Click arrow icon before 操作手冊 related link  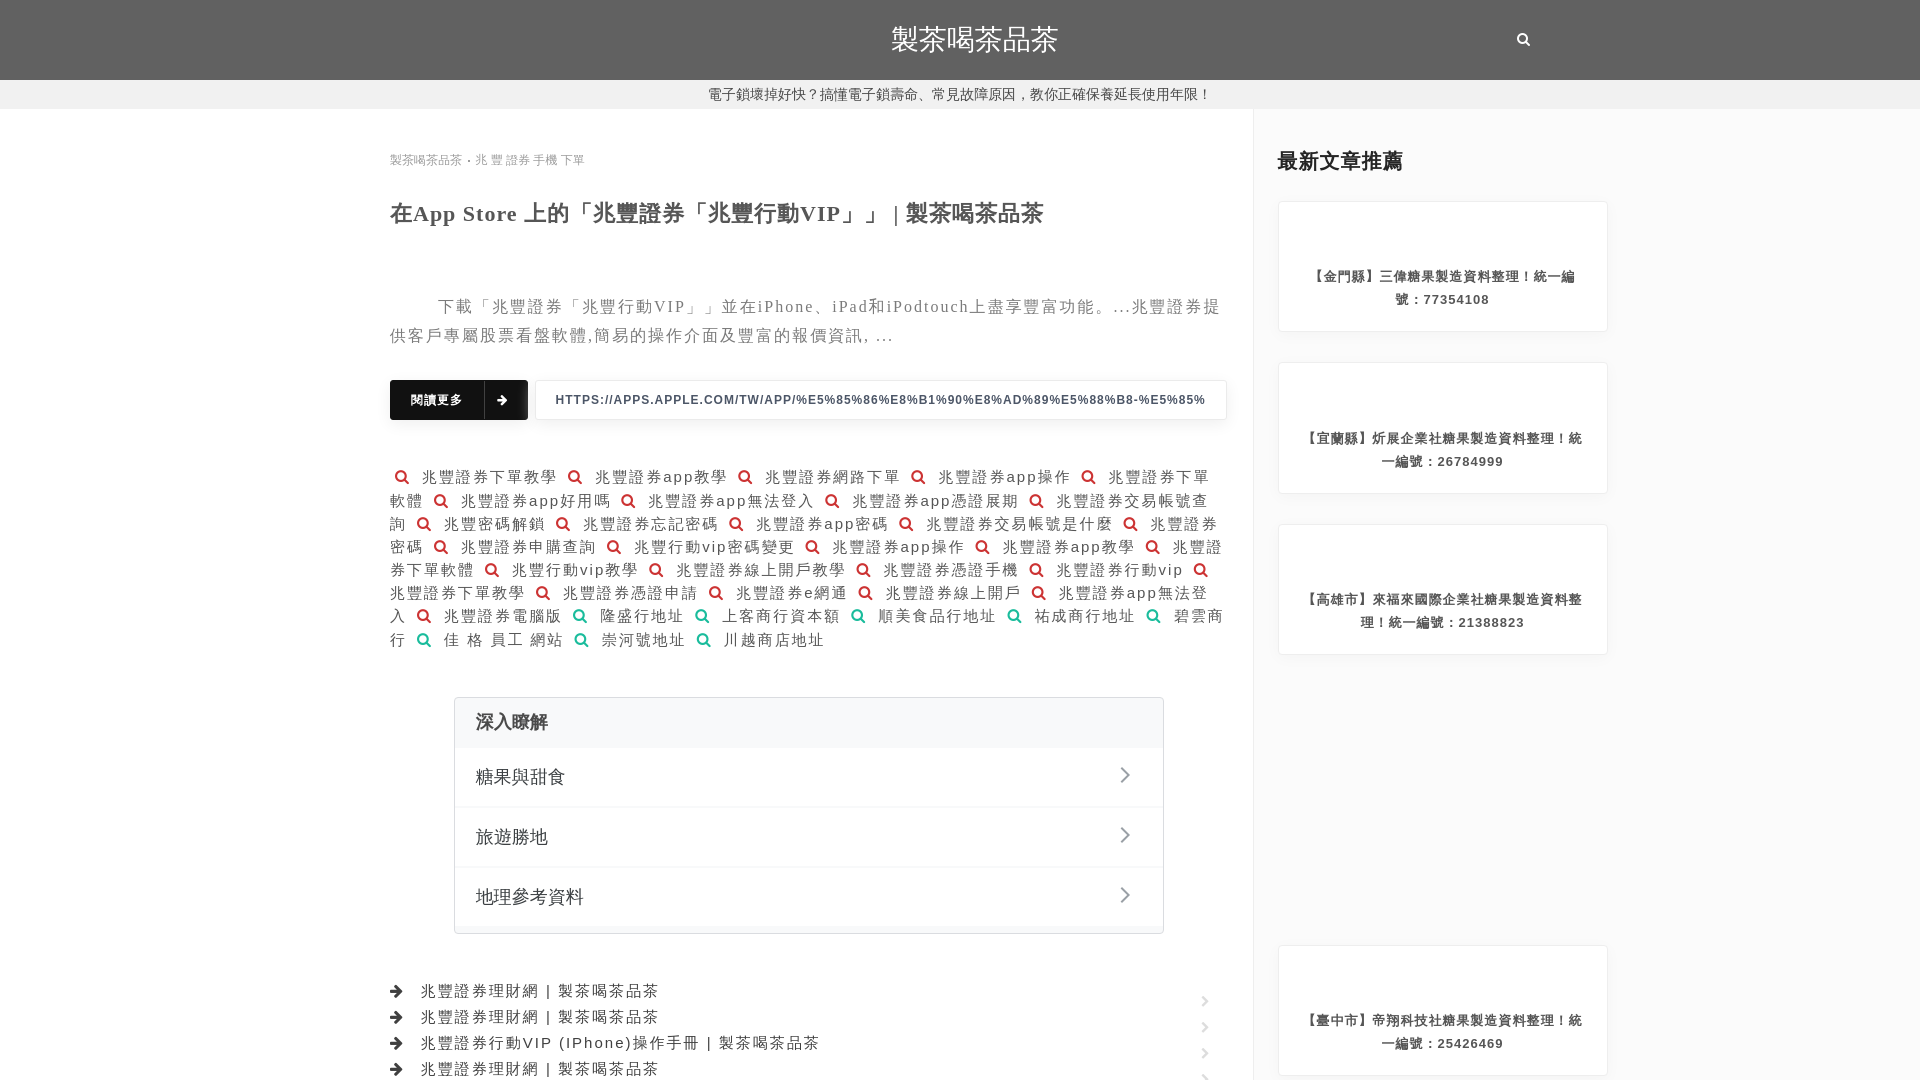coord(397,1043)
